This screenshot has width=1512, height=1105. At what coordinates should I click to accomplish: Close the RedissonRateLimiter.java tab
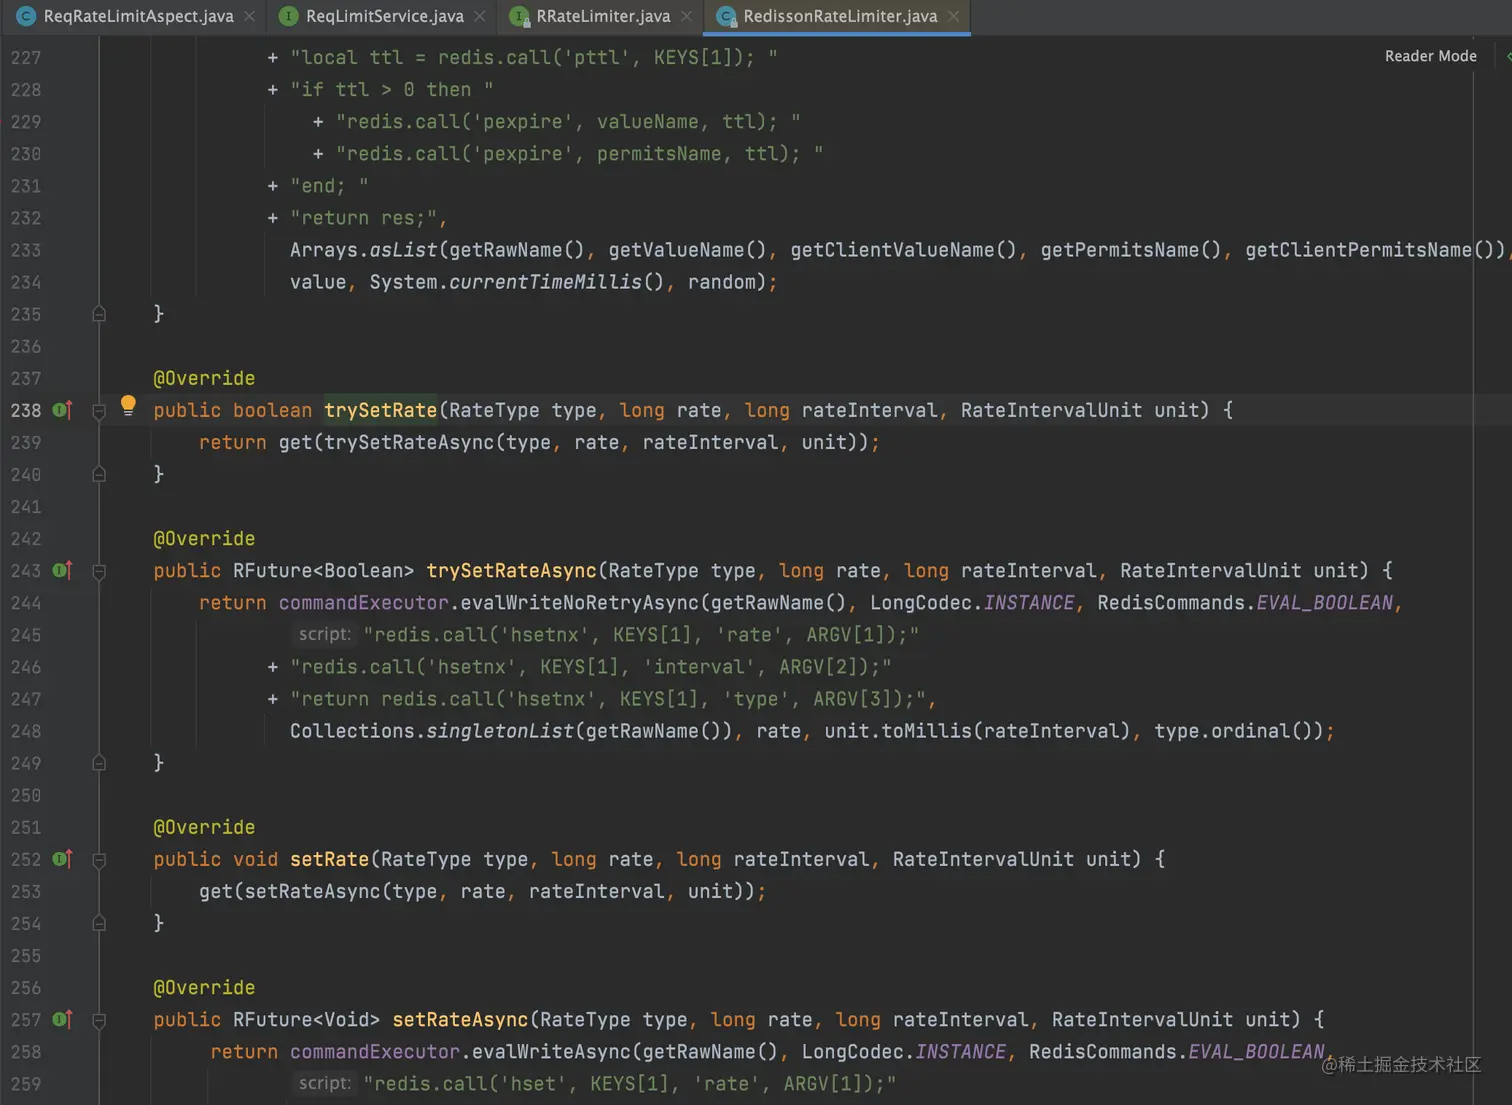click(953, 16)
